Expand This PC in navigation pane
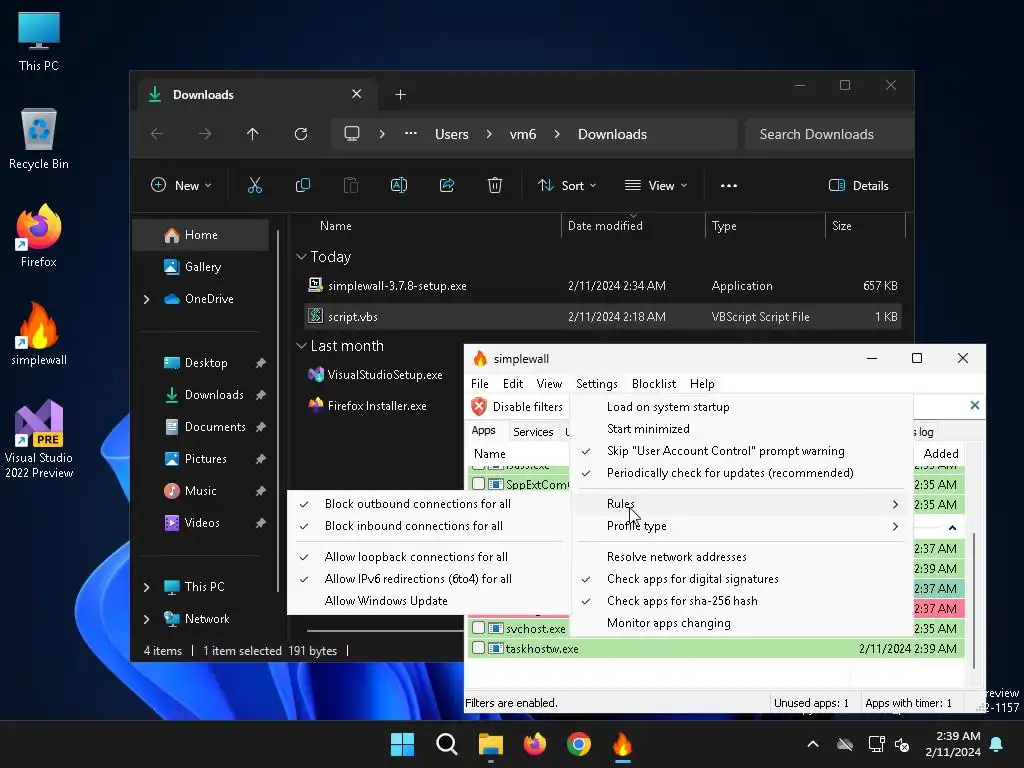 [146, 587]
